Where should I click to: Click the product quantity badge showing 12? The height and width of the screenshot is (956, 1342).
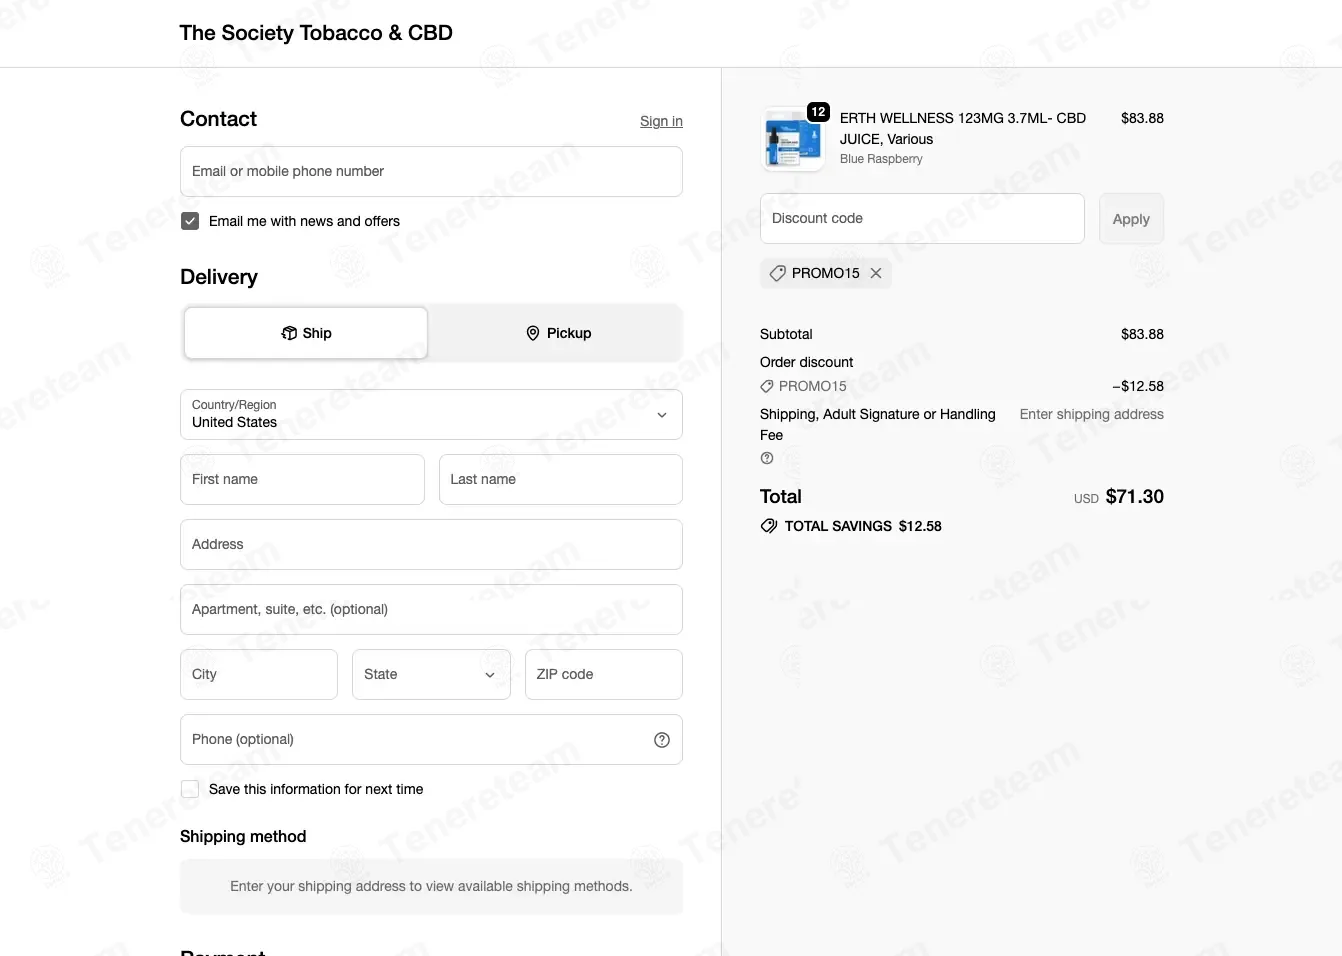[818, 112]
